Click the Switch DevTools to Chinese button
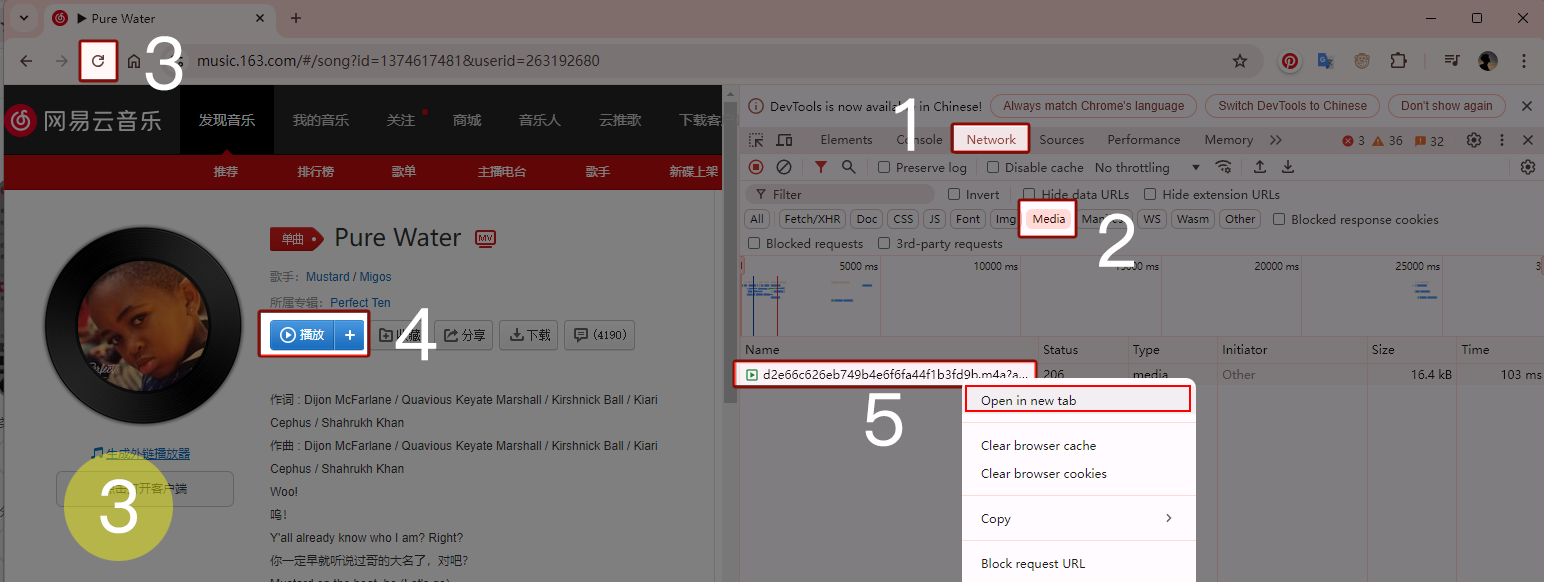1544x582 pixels. [x=1292, y=105]
